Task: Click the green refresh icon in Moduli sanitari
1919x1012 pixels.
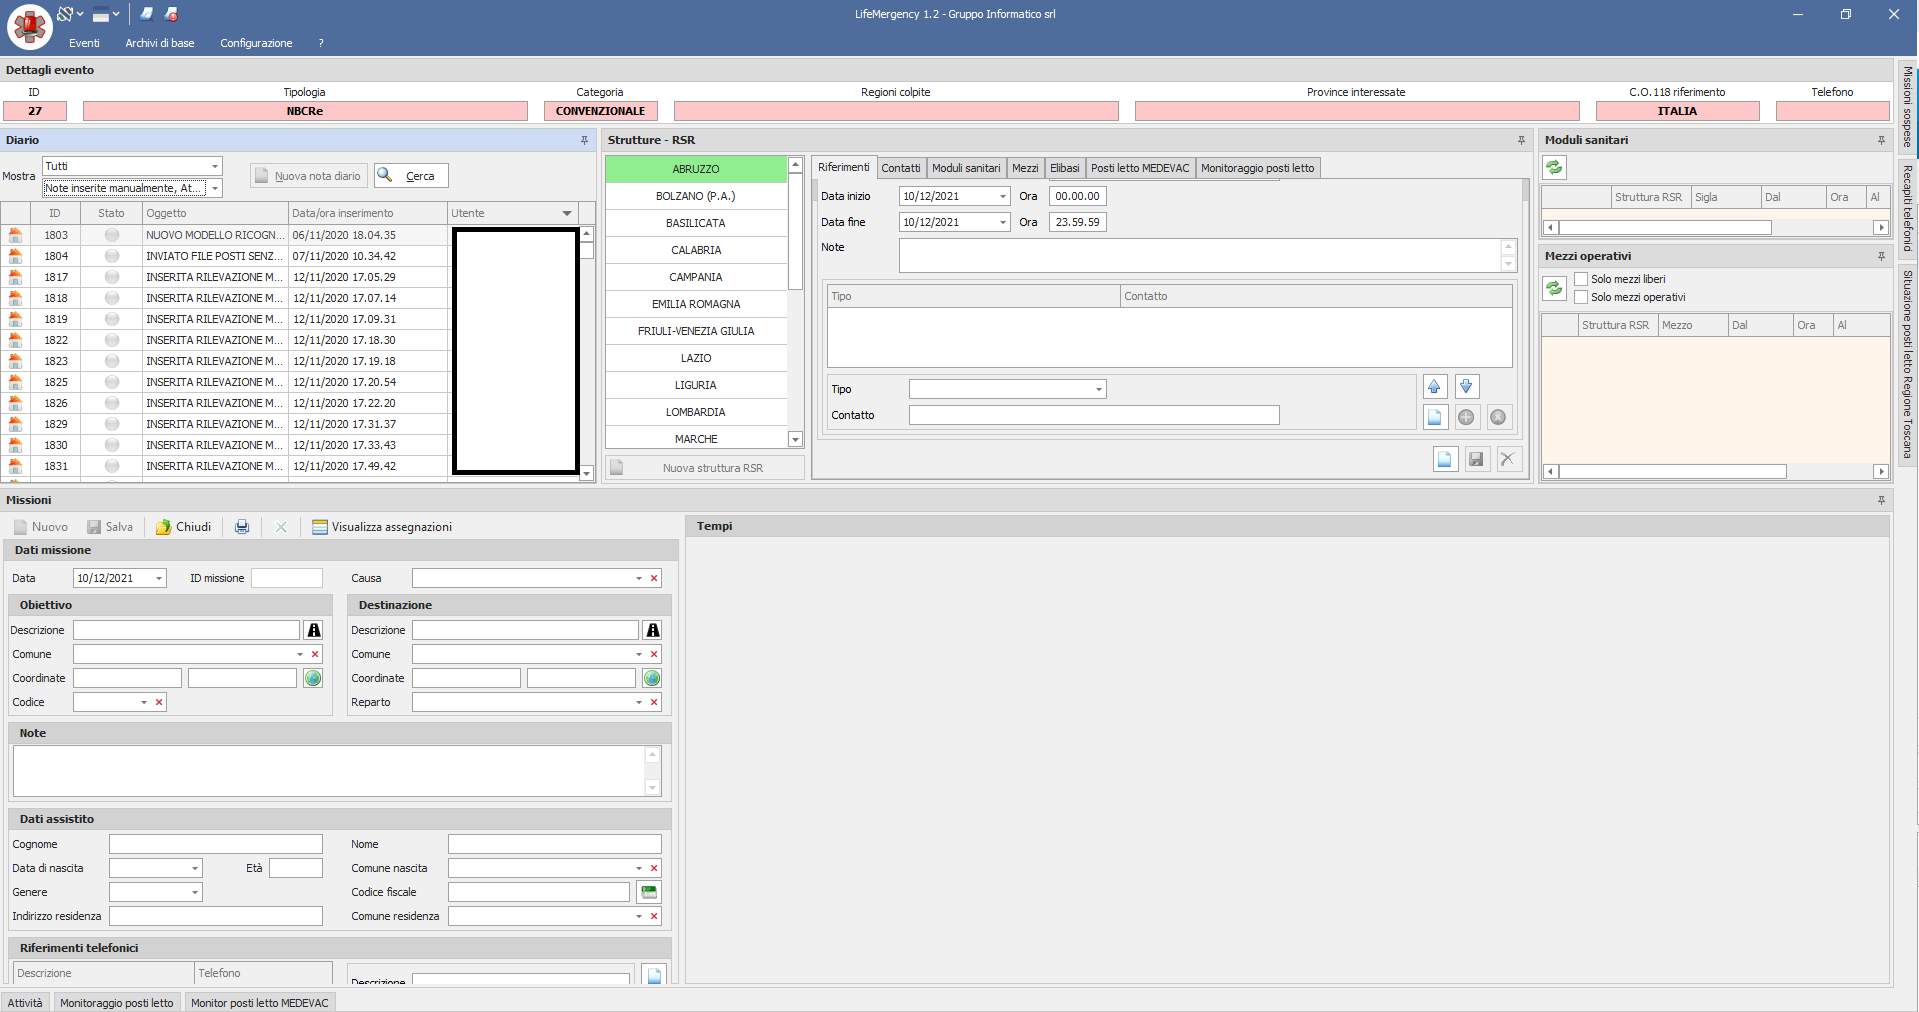Action: [1554, 168]
